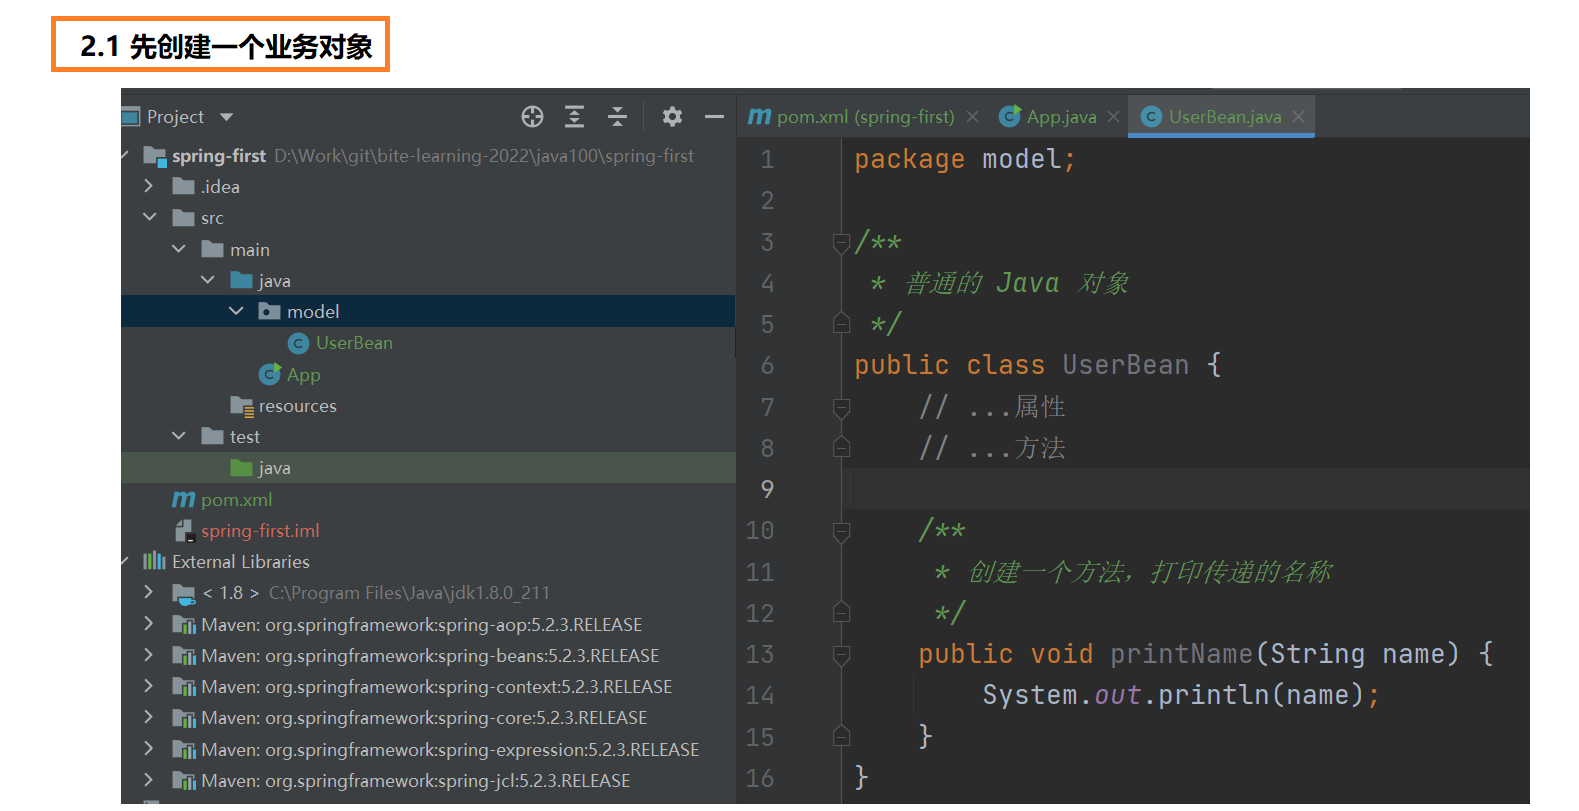Select the UserBean class icon in tree
The image size is (1579, 811).
pos(298,344)
